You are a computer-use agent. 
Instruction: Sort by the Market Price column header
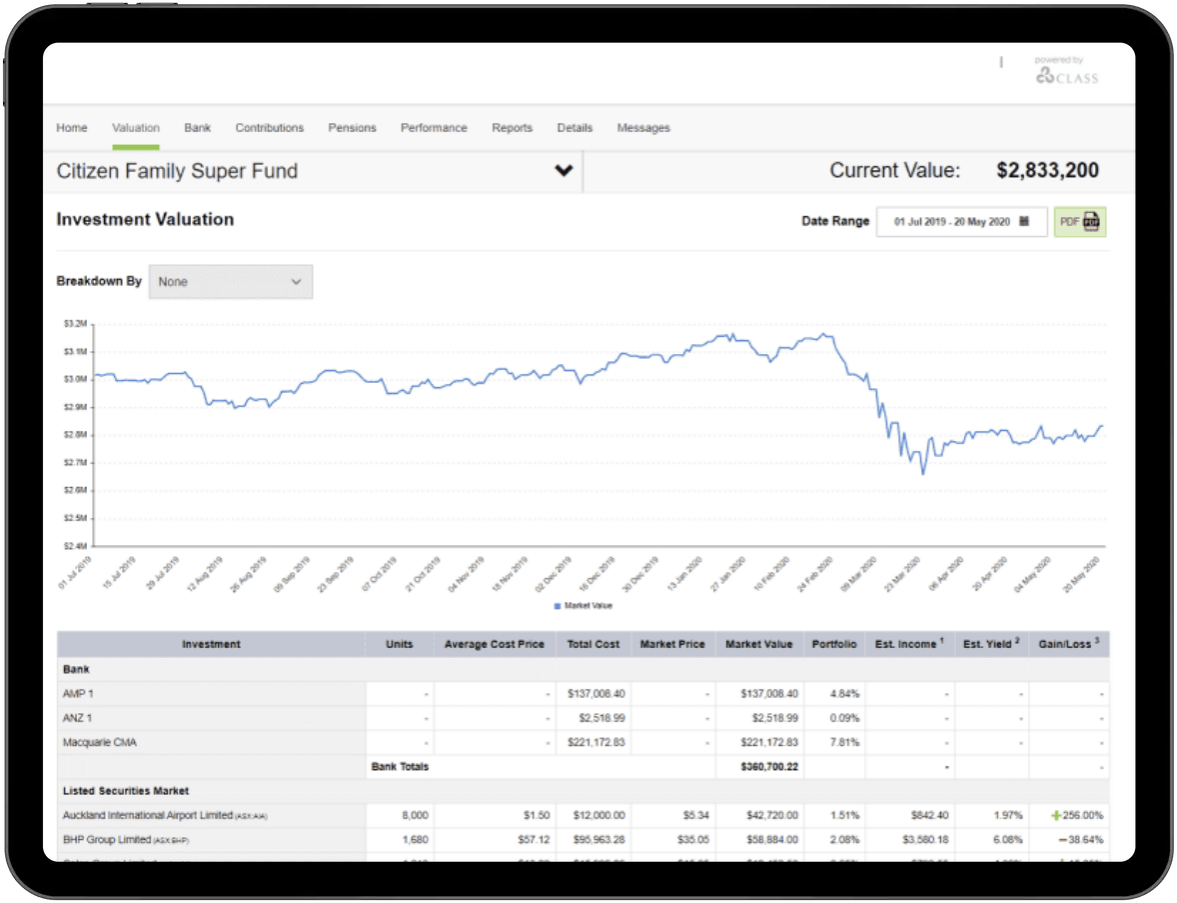pos(673,644)
